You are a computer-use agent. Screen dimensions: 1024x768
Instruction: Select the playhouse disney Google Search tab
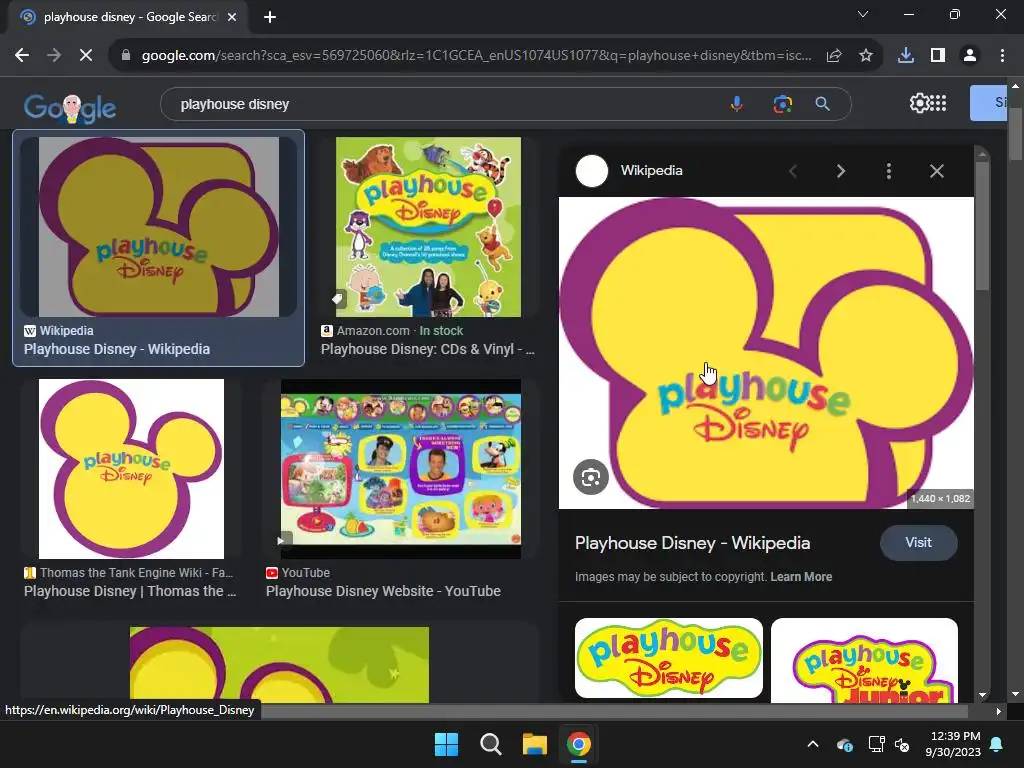pos(128,17)
